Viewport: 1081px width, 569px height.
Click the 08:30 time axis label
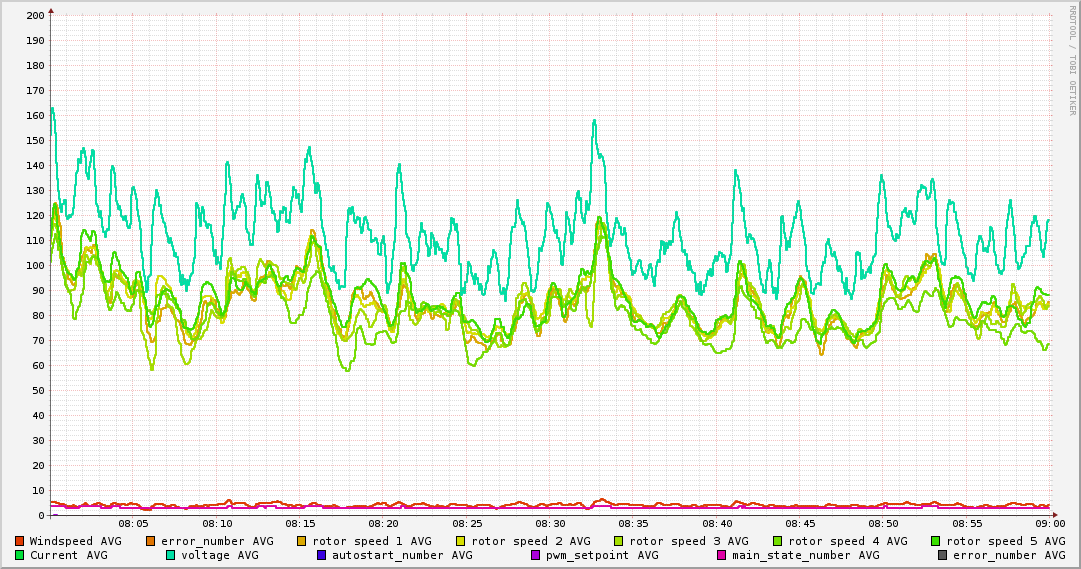(550, 523)
